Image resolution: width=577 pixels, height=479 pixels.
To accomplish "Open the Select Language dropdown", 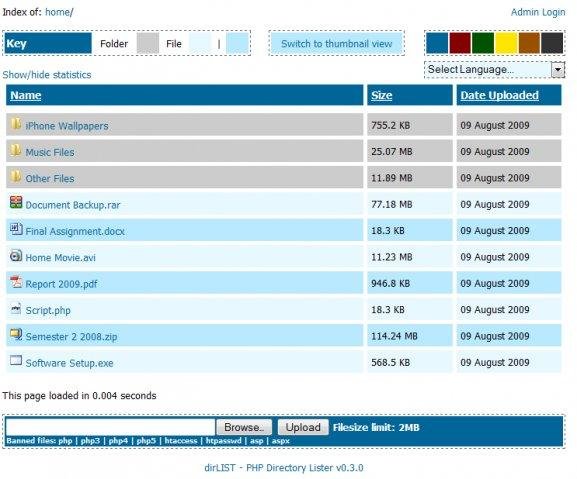I will [495, 70].
